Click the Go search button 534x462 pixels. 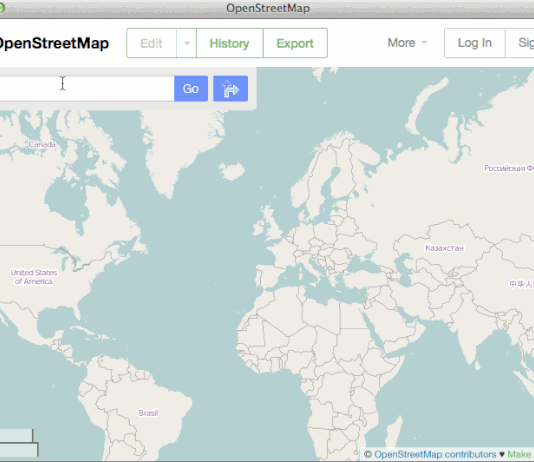(191, 89)
